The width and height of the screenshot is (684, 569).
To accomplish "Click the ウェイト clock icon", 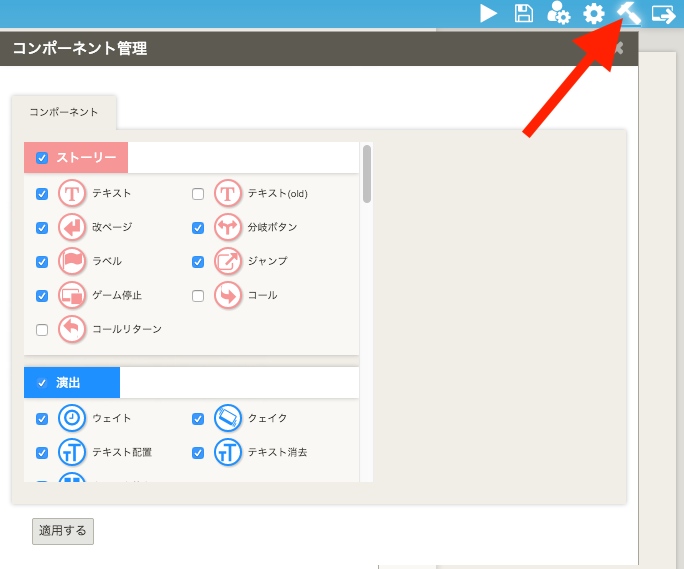I will click(x=72, y=419).
